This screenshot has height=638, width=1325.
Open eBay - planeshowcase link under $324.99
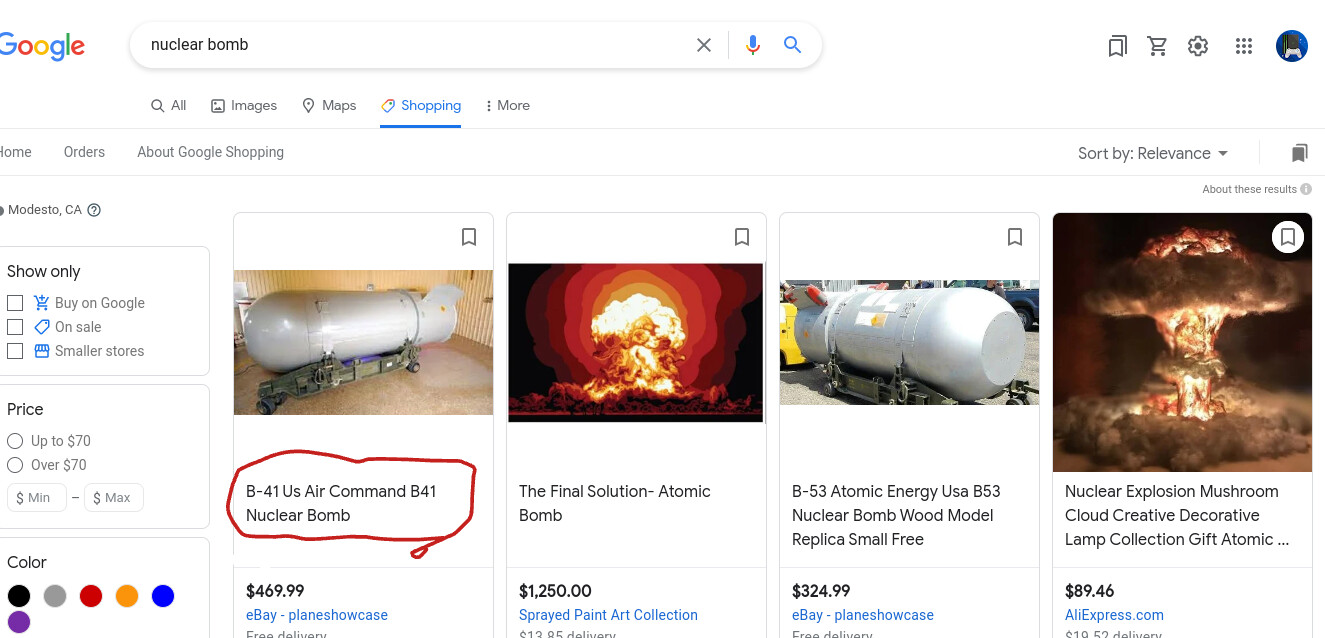point(863,615)
